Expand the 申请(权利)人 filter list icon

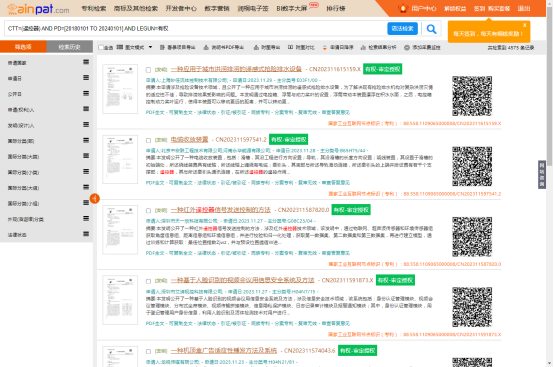tap(86, 109)
